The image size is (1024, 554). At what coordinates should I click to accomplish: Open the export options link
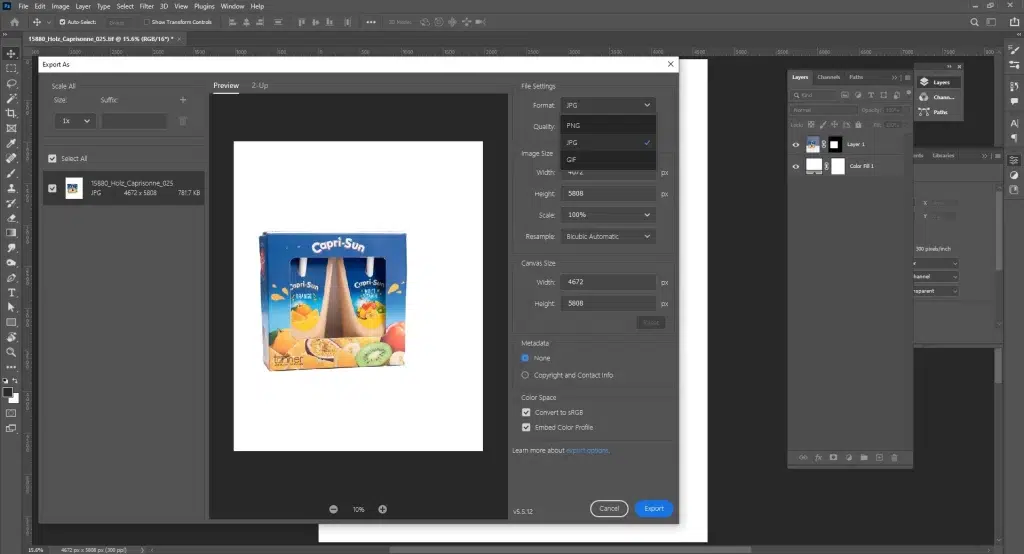click(587, 451)
